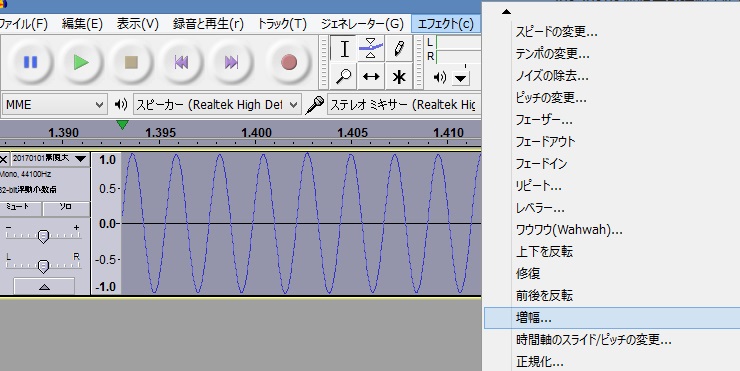Click the Record button

[289, 62]
